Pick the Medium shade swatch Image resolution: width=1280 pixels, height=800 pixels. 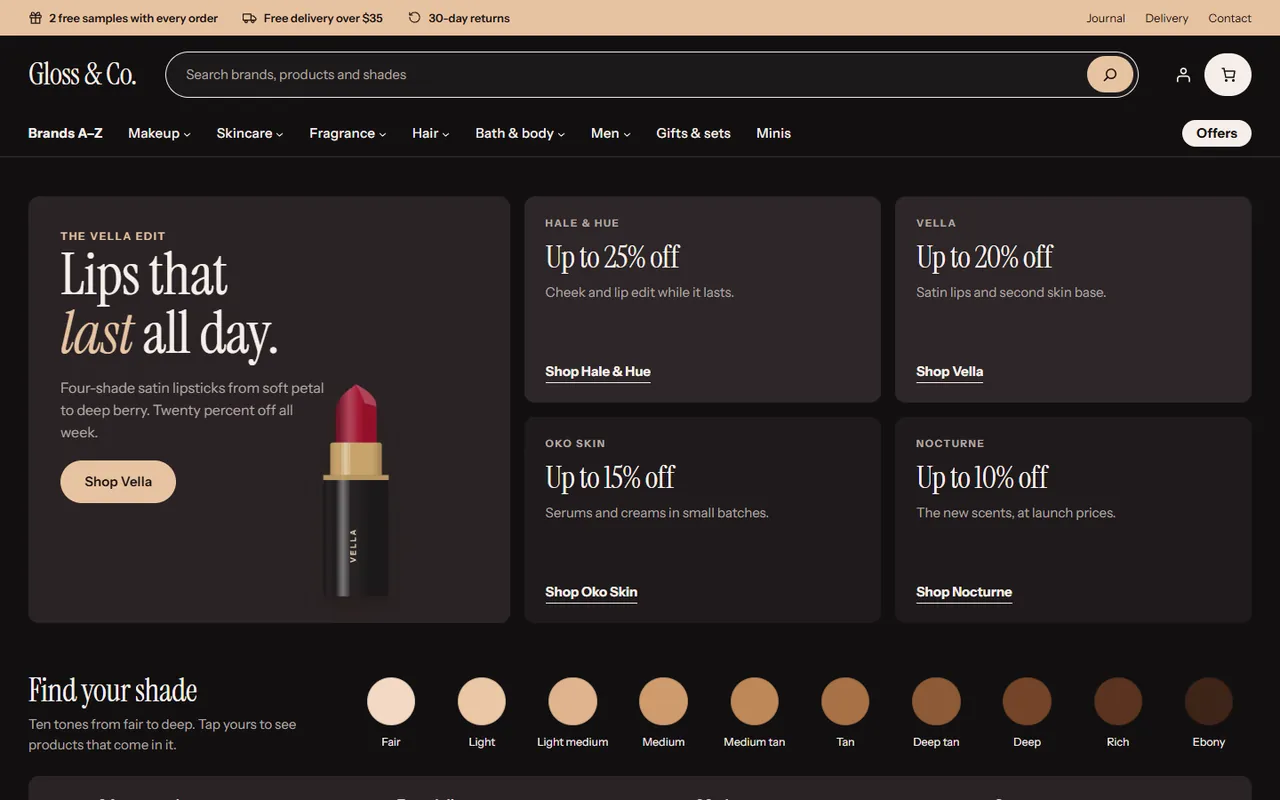(x=664, y=701)
